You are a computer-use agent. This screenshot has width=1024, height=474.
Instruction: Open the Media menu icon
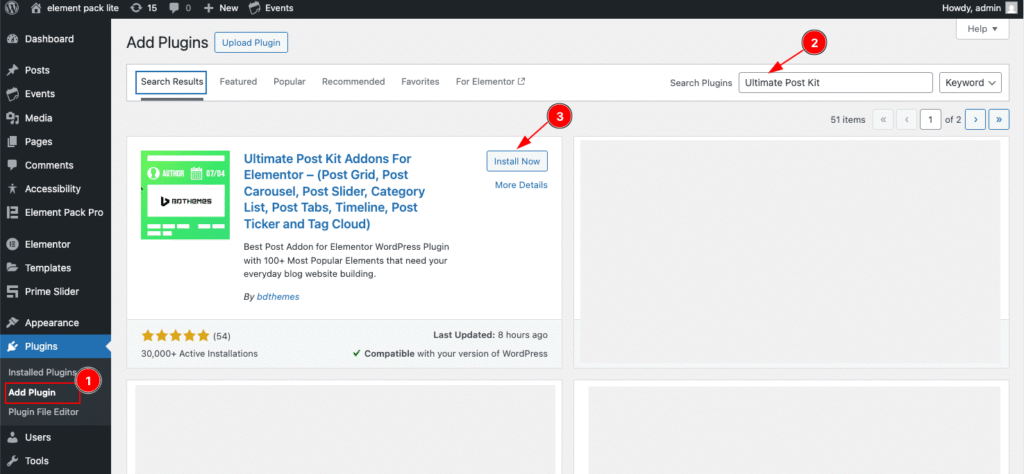click(12, 118)
